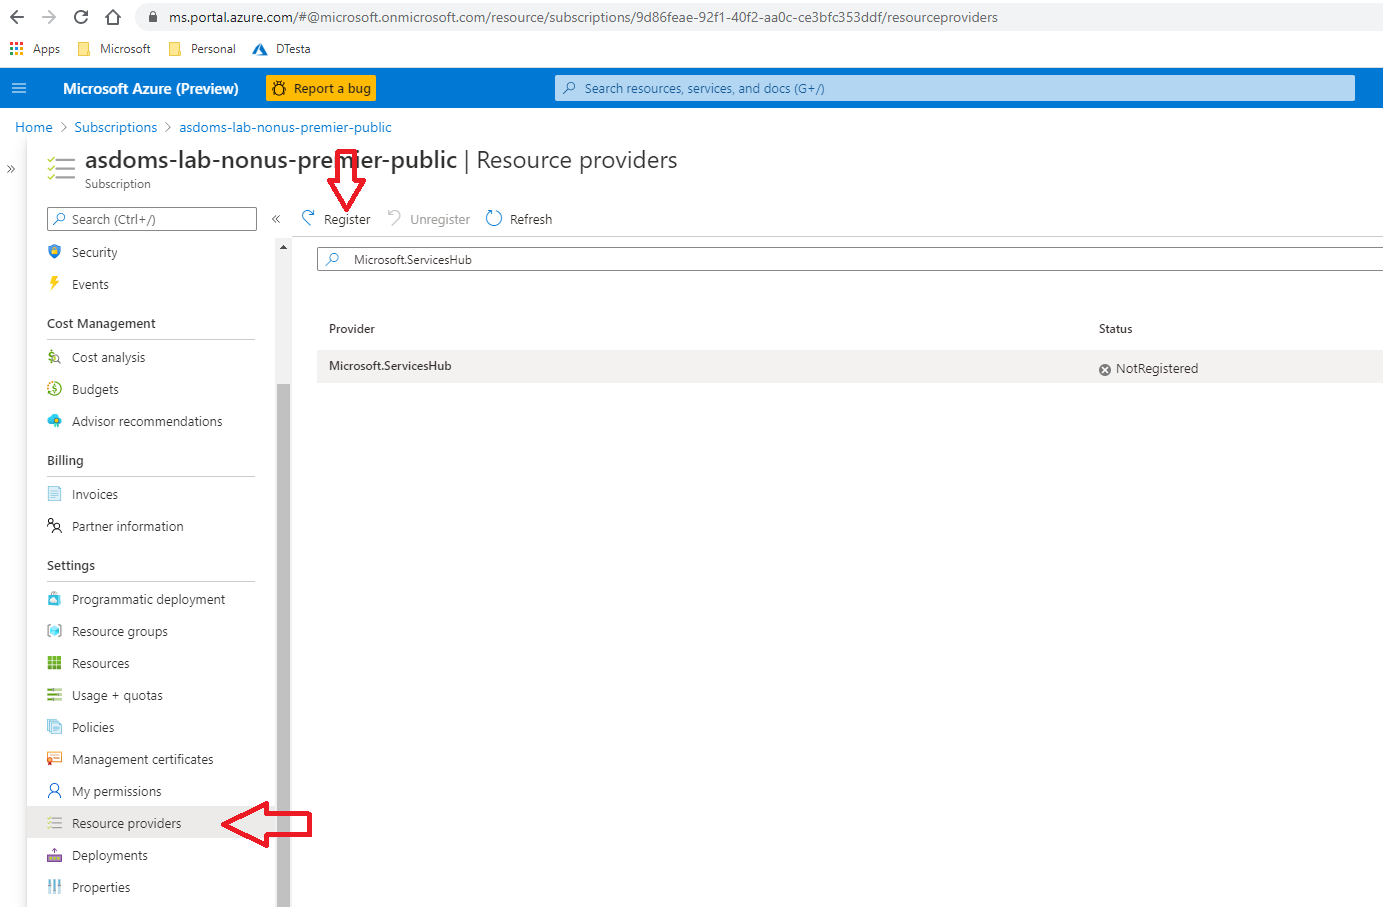Sort by Status column header
This screenshot has height=907, width=1383.
(1116, 329)
